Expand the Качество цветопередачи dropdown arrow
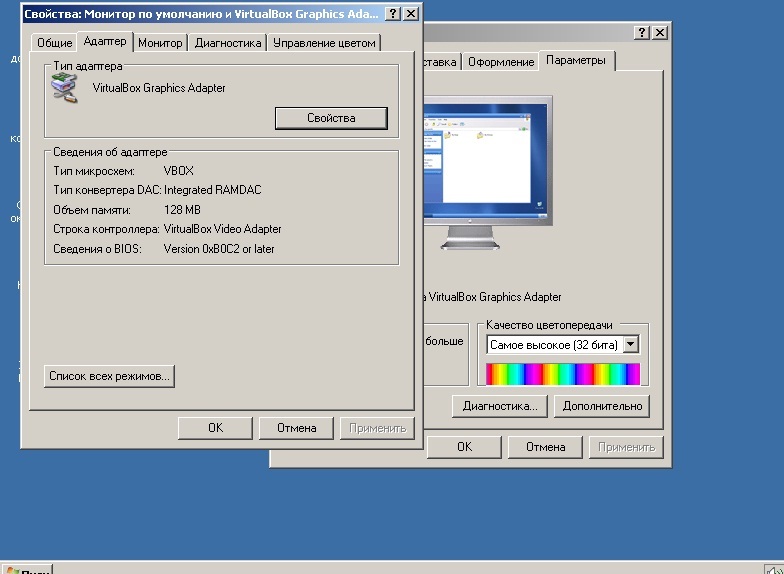 pyautogui.click(x=631, y=344)
